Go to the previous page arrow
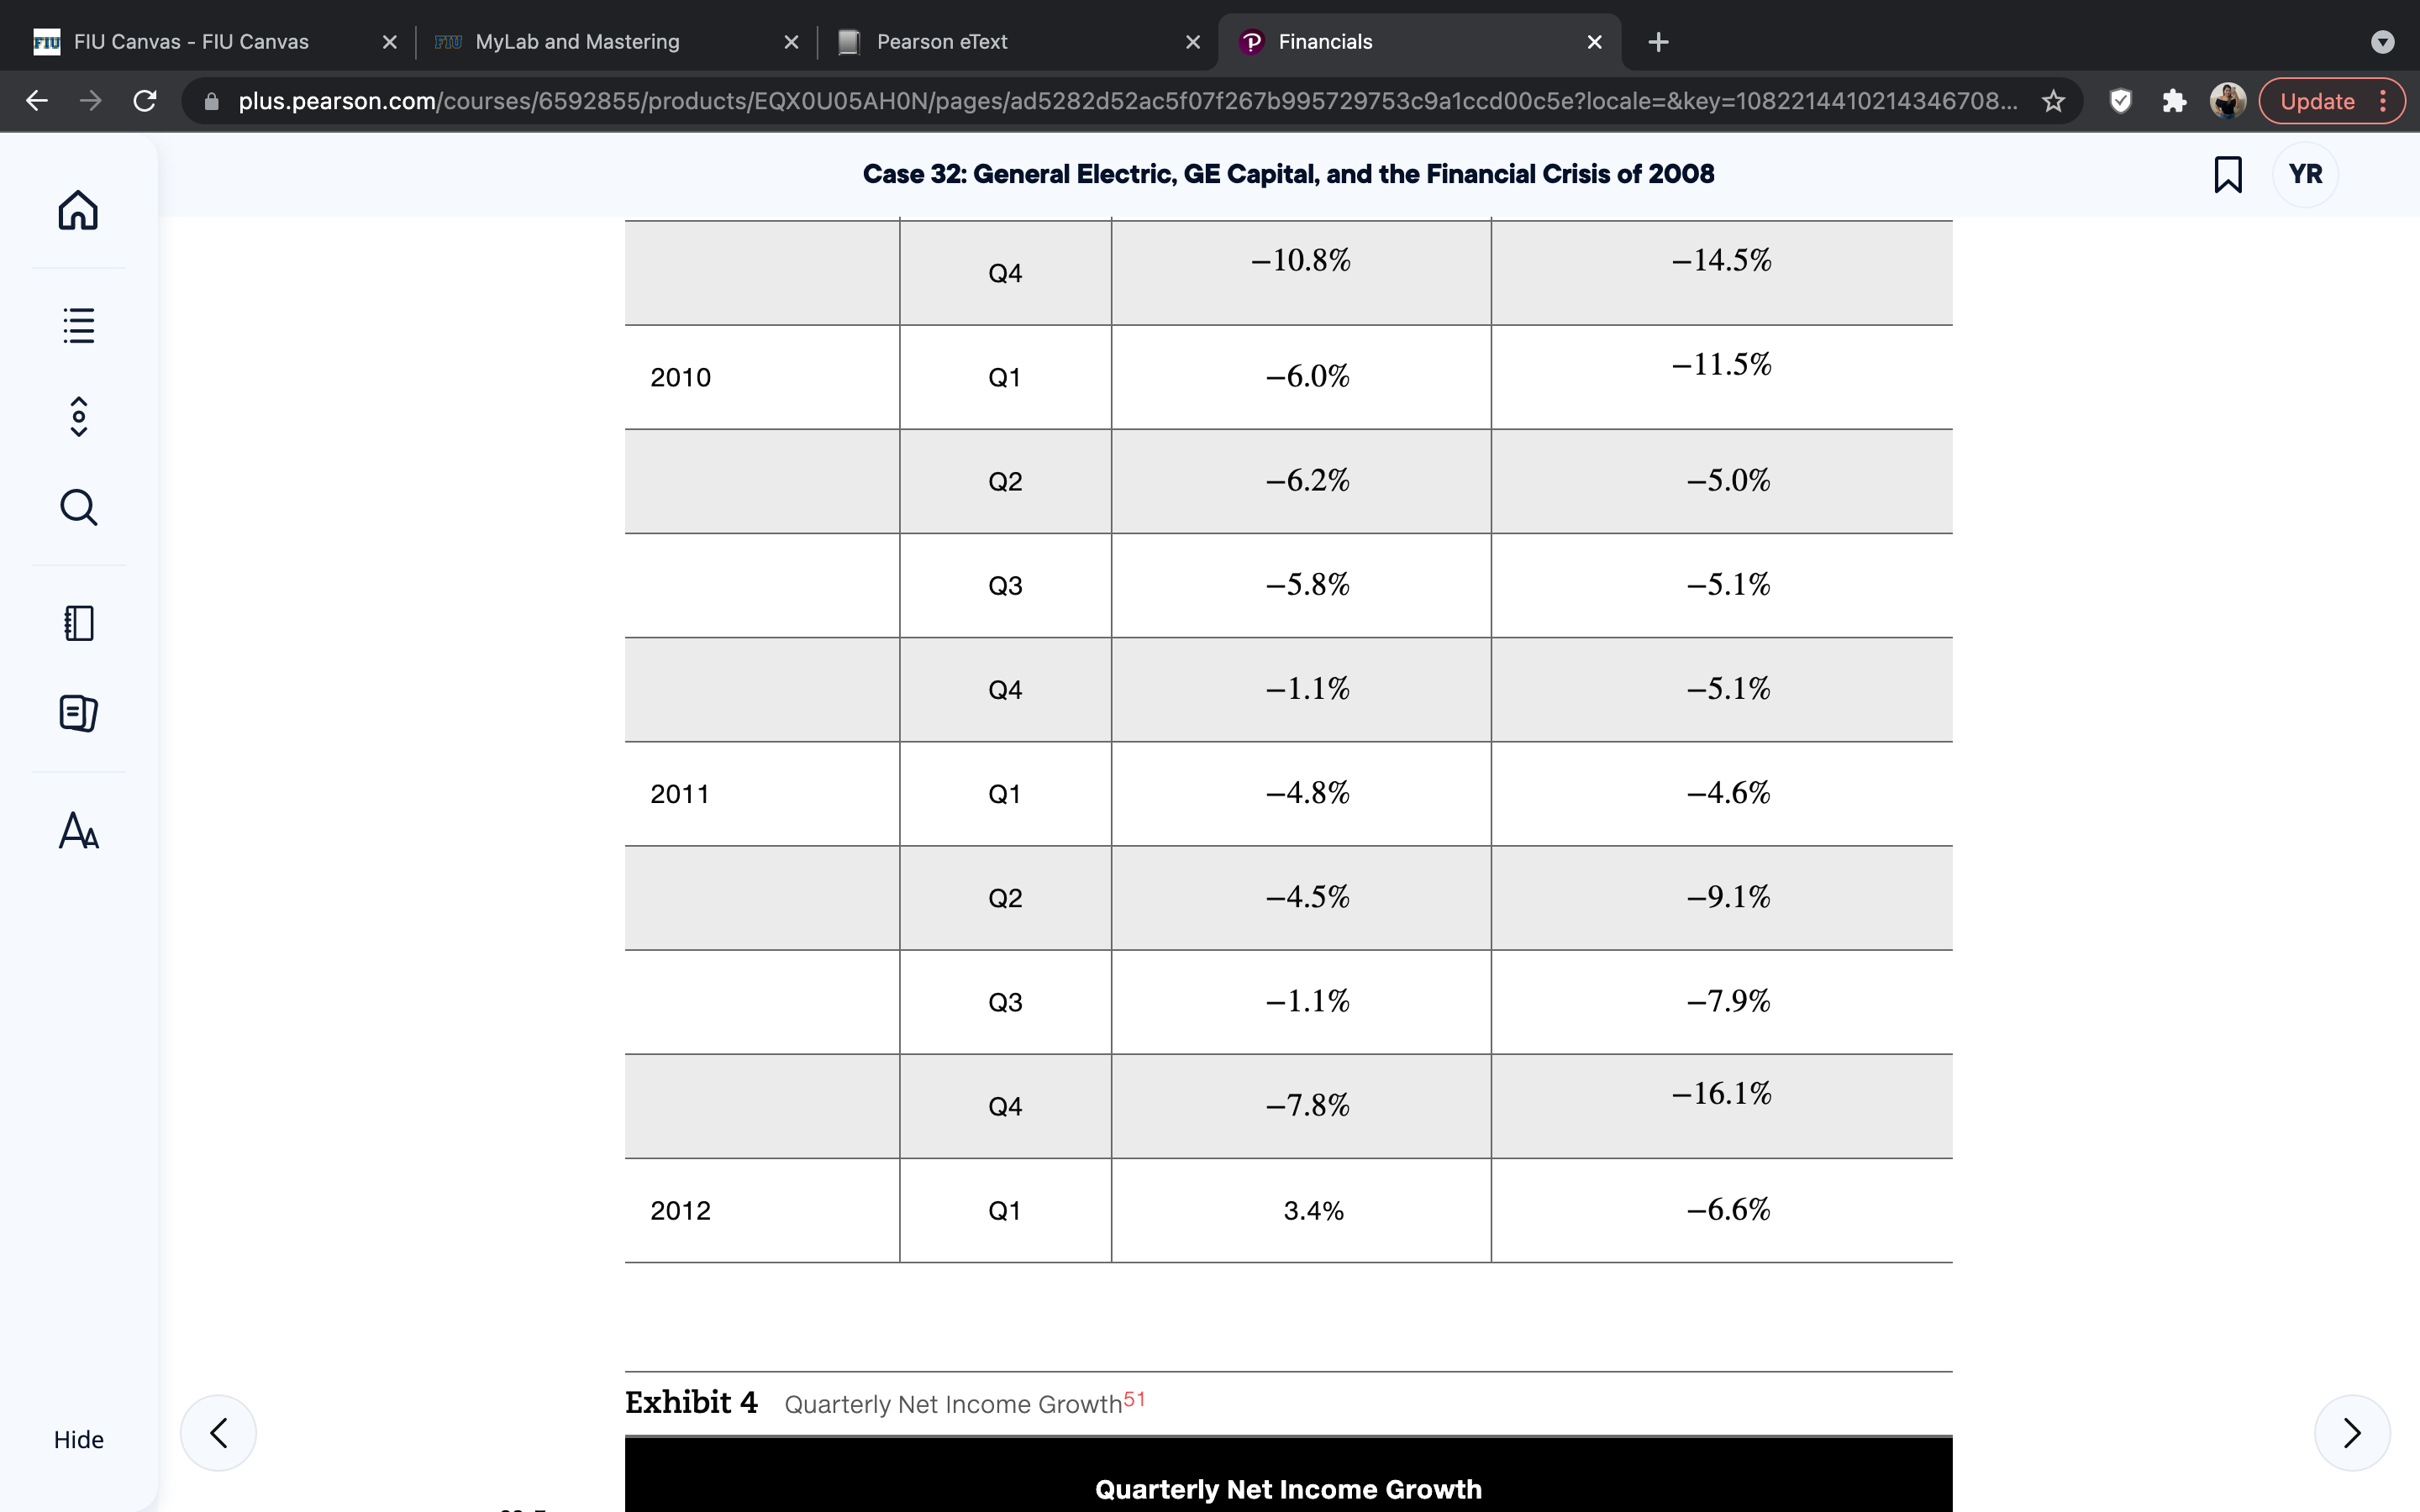Image resolution: width=2420 pixels, height=1512 pixels. pos(218,1432)
